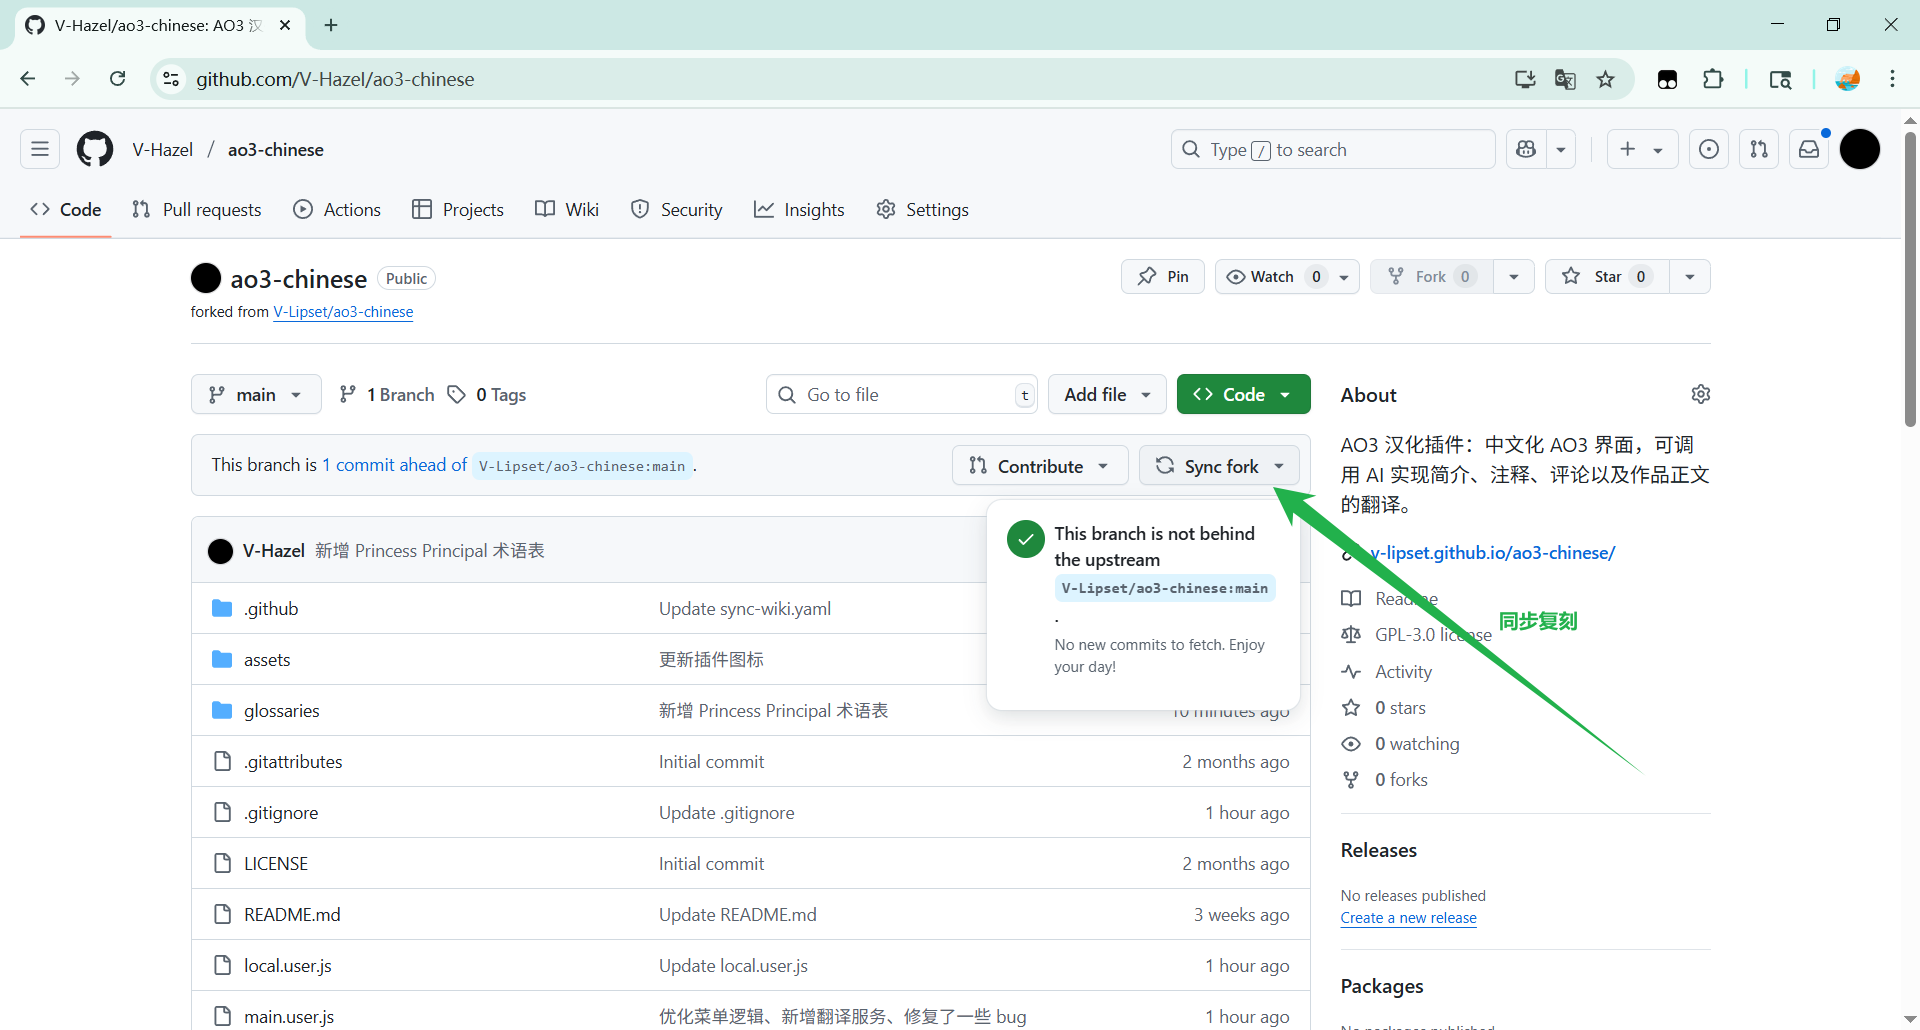Star the ao3-chinese repository
Image resolution: width=1920 pixels, height=1030 pixels.
1607,277
